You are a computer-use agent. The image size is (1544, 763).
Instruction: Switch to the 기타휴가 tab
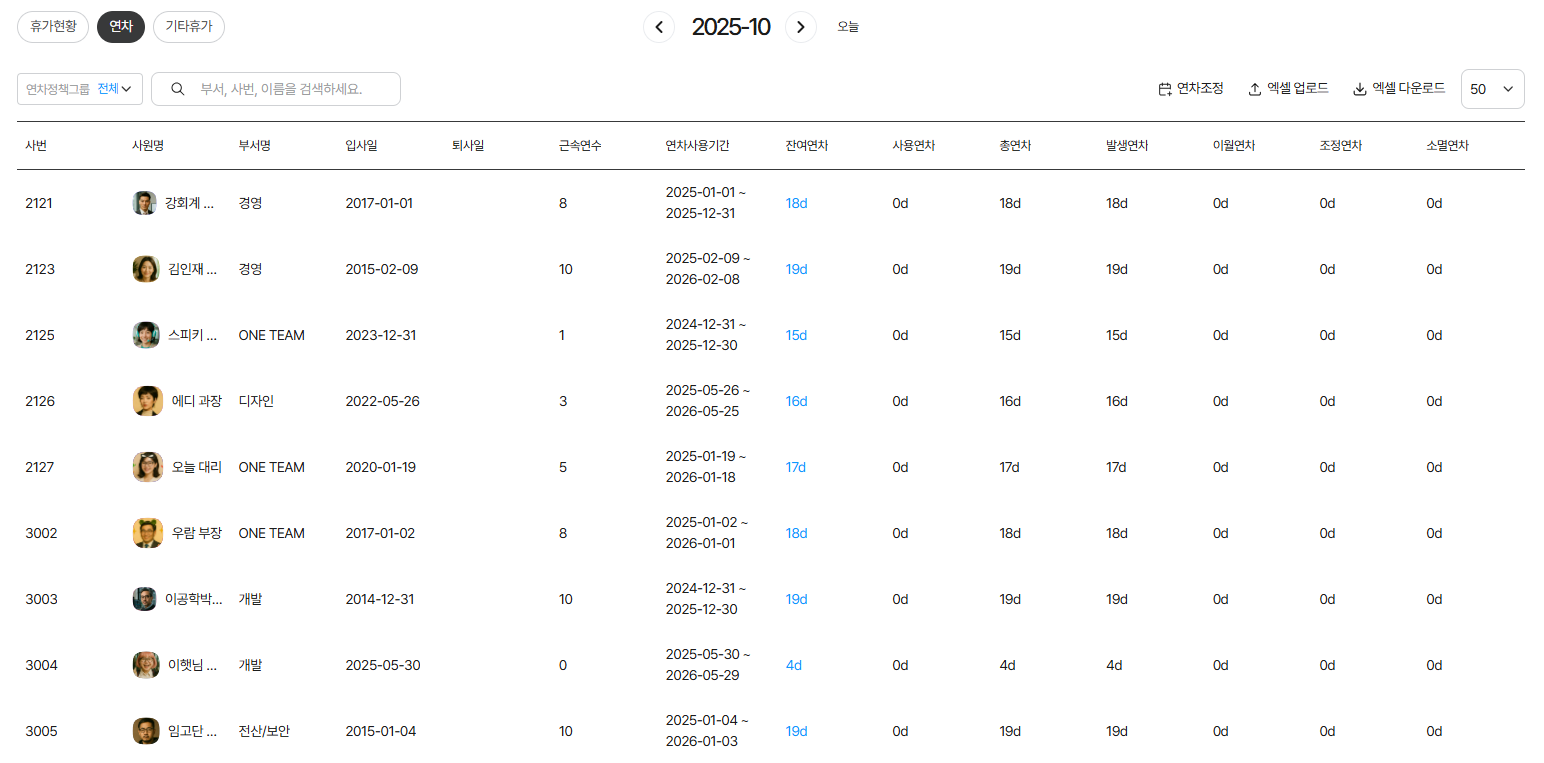point(189,27)
